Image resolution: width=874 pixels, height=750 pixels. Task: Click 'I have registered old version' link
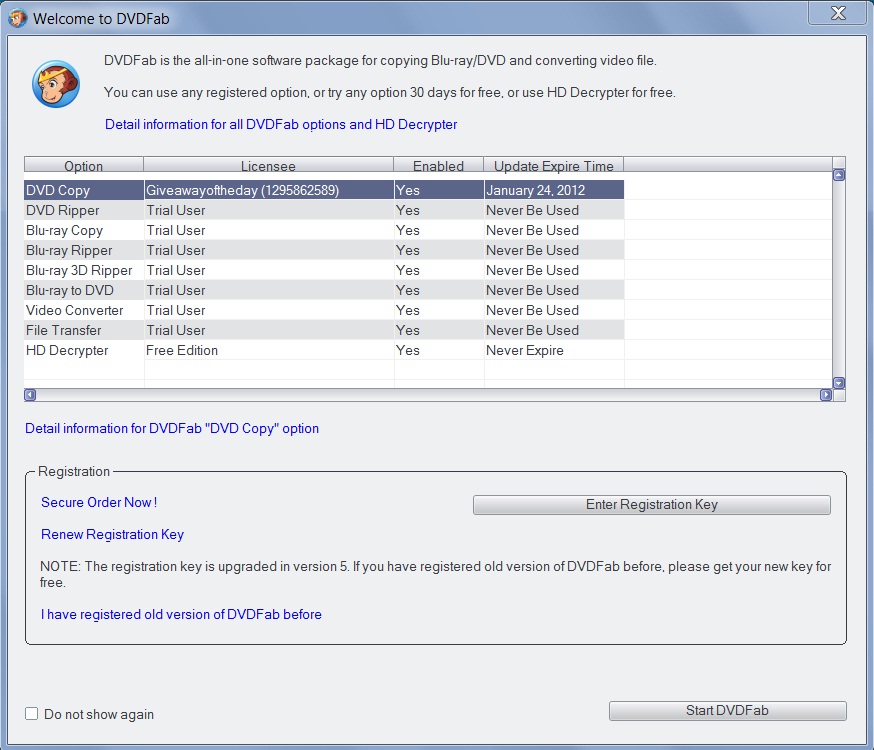pos(181,614)
